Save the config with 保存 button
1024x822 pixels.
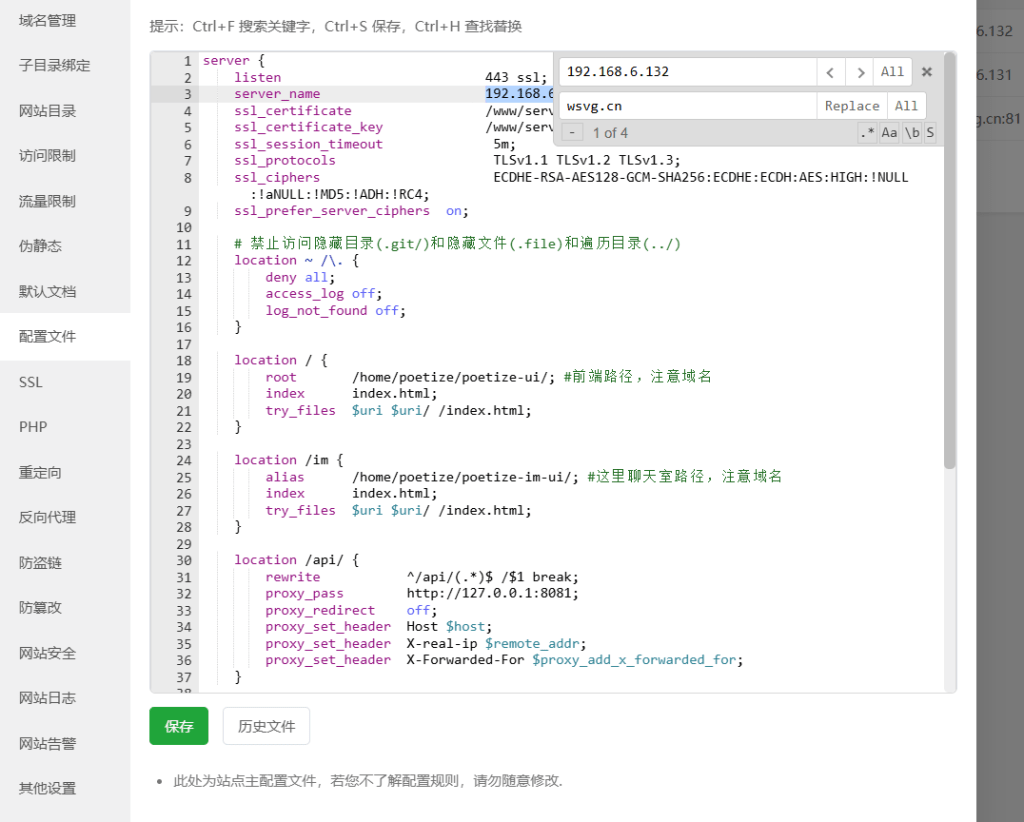click(x=179, y=726)
